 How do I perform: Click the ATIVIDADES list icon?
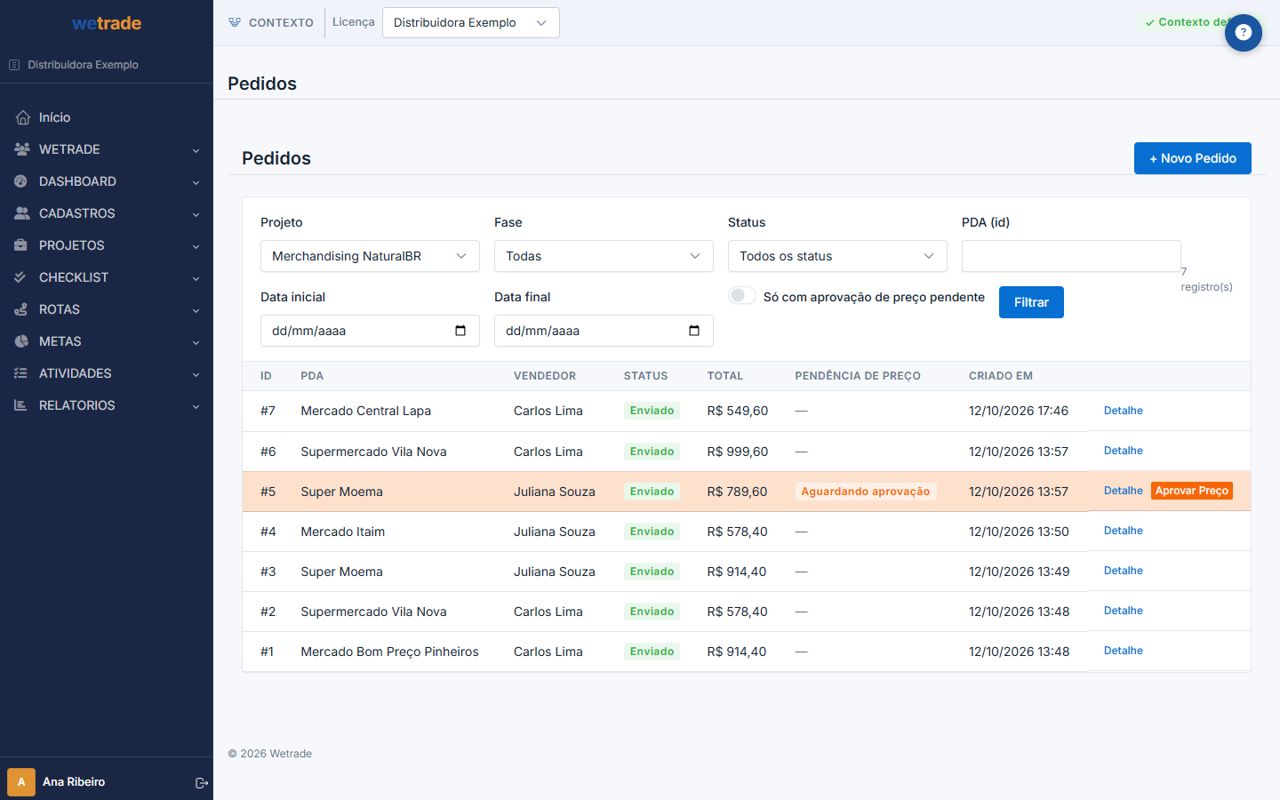click(x=22, y=374)
